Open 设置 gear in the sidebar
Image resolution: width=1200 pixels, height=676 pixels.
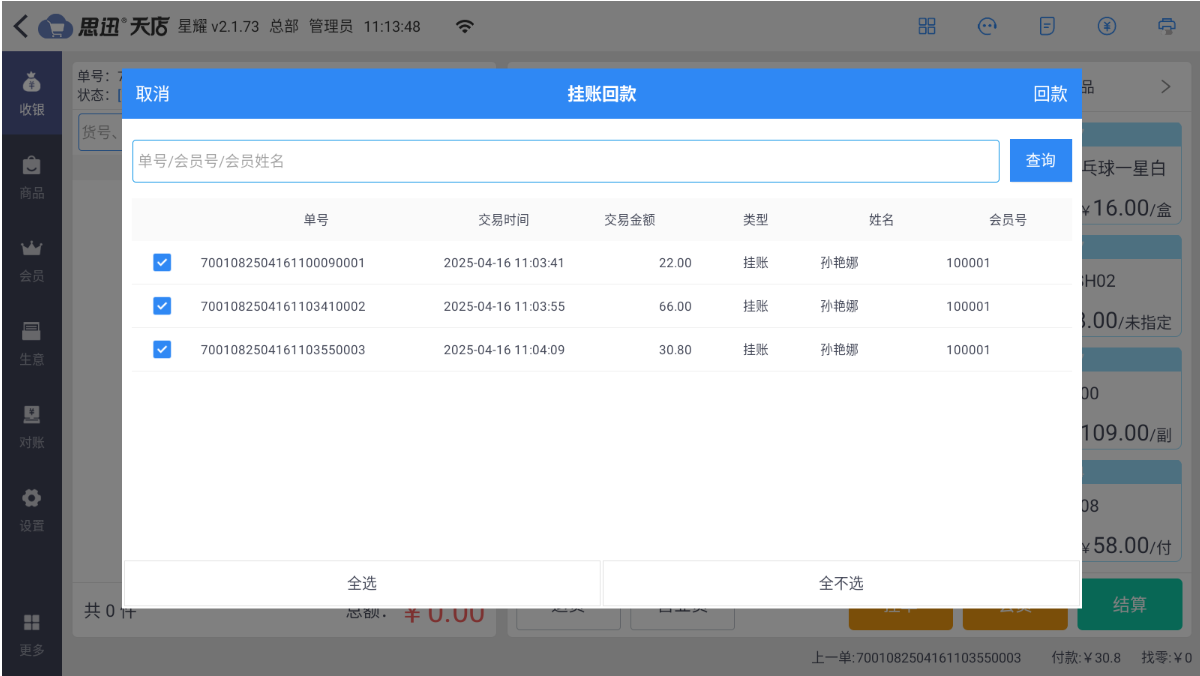coord(31,509)
